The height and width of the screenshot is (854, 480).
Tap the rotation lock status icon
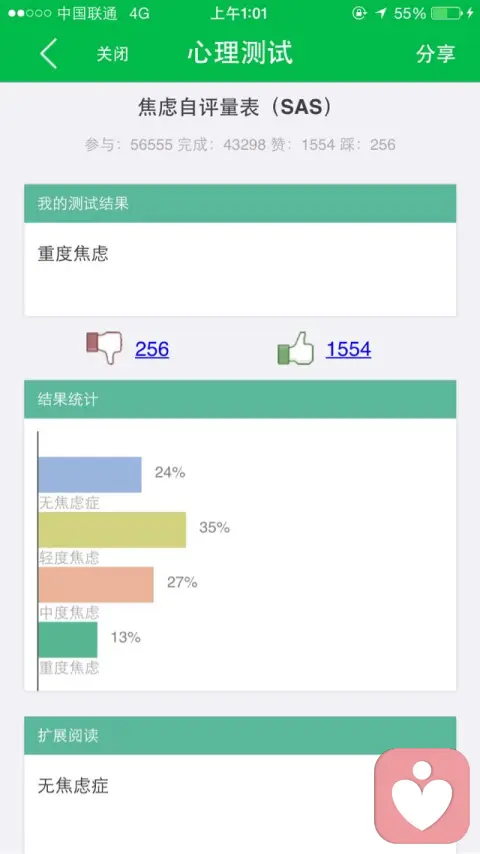click(x=359, y=14)
